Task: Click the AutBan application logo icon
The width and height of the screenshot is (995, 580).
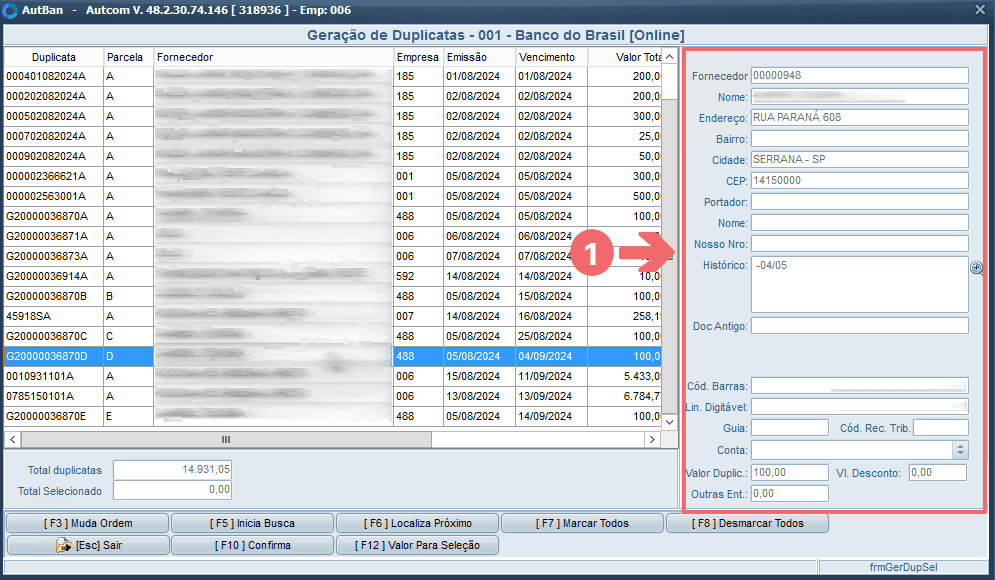Action: [x=10, y=10]
